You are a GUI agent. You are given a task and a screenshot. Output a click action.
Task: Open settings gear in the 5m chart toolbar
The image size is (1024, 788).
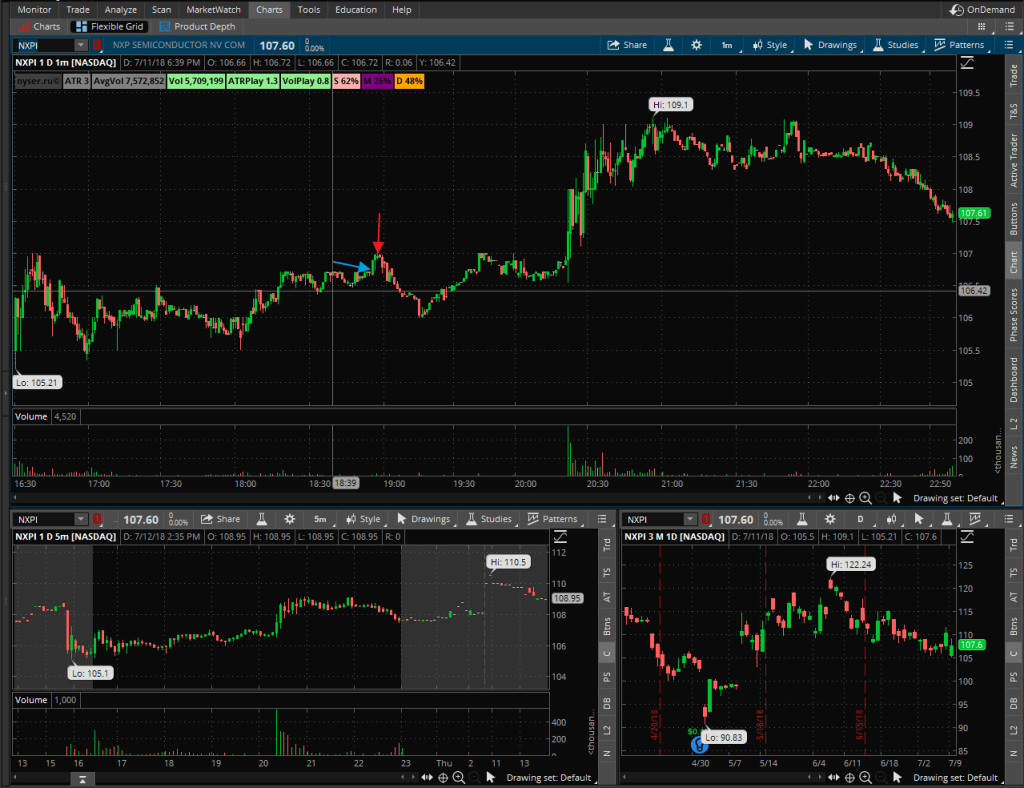pos(289,519)
